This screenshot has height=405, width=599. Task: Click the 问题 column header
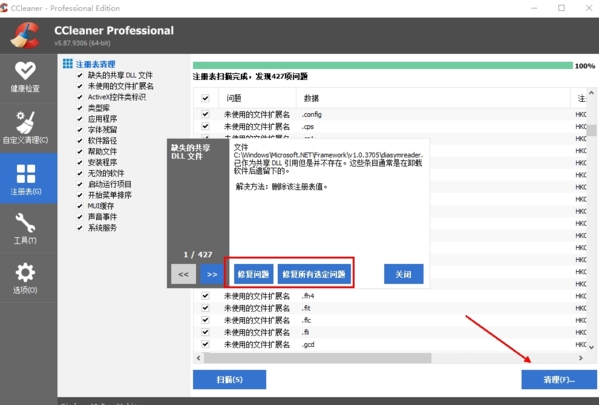pos(257,98)
